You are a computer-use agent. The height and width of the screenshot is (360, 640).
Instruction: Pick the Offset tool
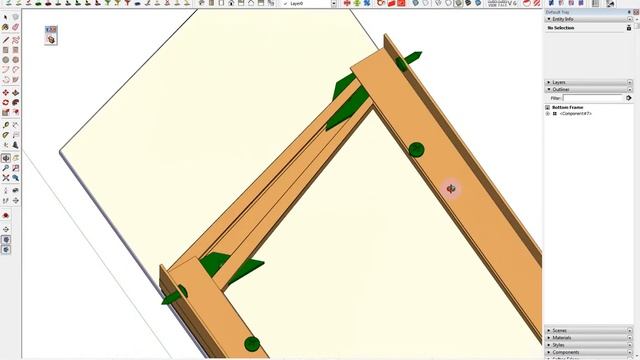pyautogui.click(x=16, y=112)
